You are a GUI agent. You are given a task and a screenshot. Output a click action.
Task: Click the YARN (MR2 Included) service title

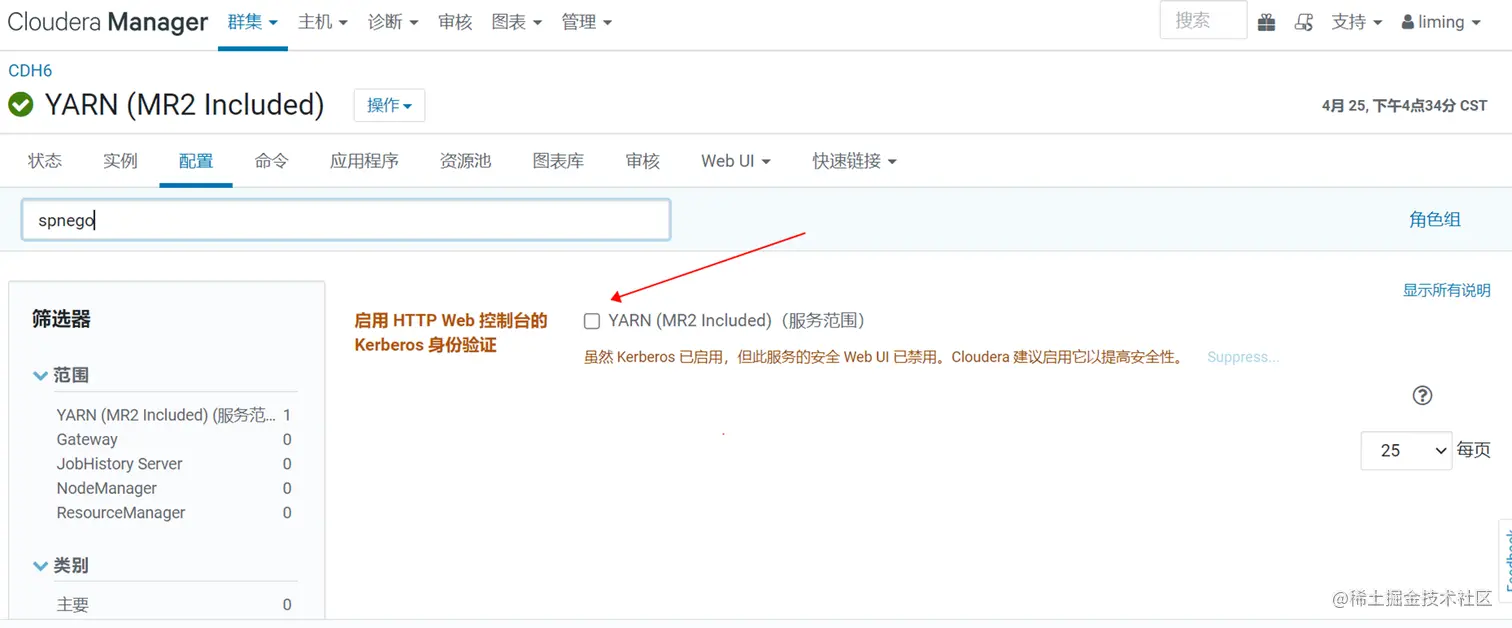point(185,104)
